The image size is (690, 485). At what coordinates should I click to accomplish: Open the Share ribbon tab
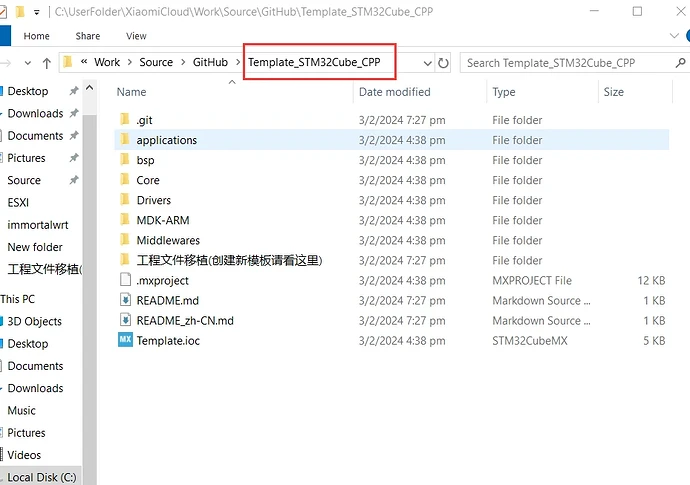[x=87, y=36]
